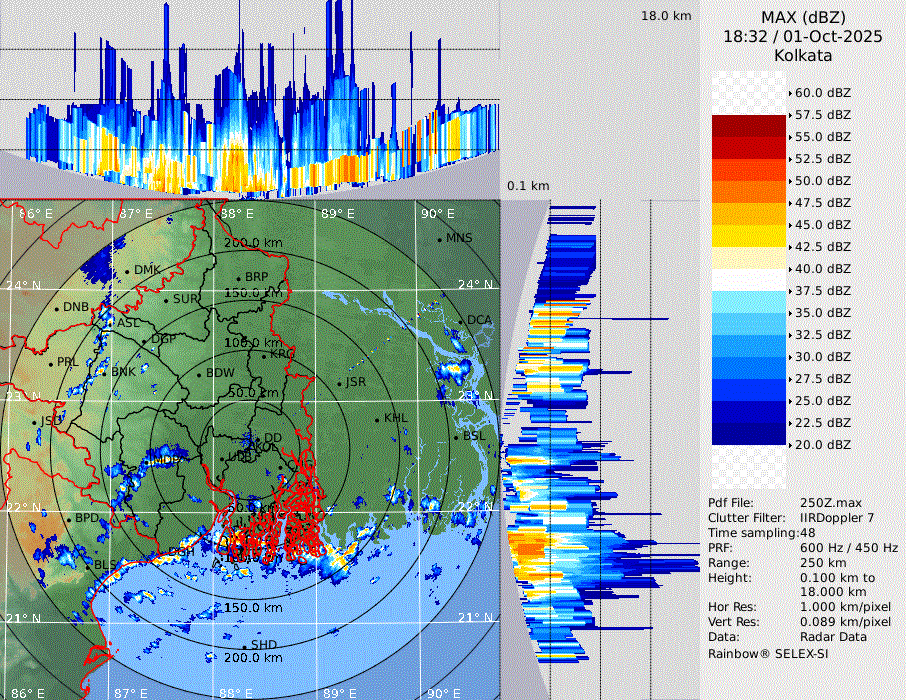This screenshot has height=700, width=906.
Task: Click the JSR station marker
Action: tap(338, 383)
